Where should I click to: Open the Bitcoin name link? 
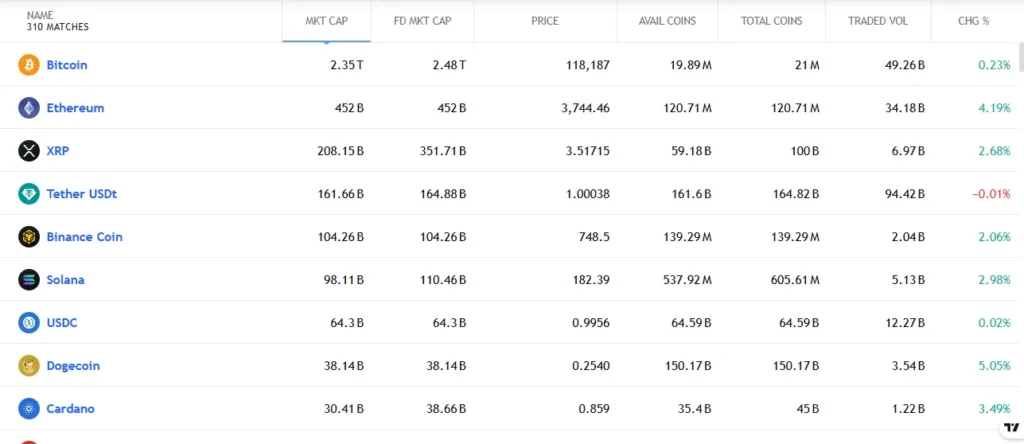point(67,65)
